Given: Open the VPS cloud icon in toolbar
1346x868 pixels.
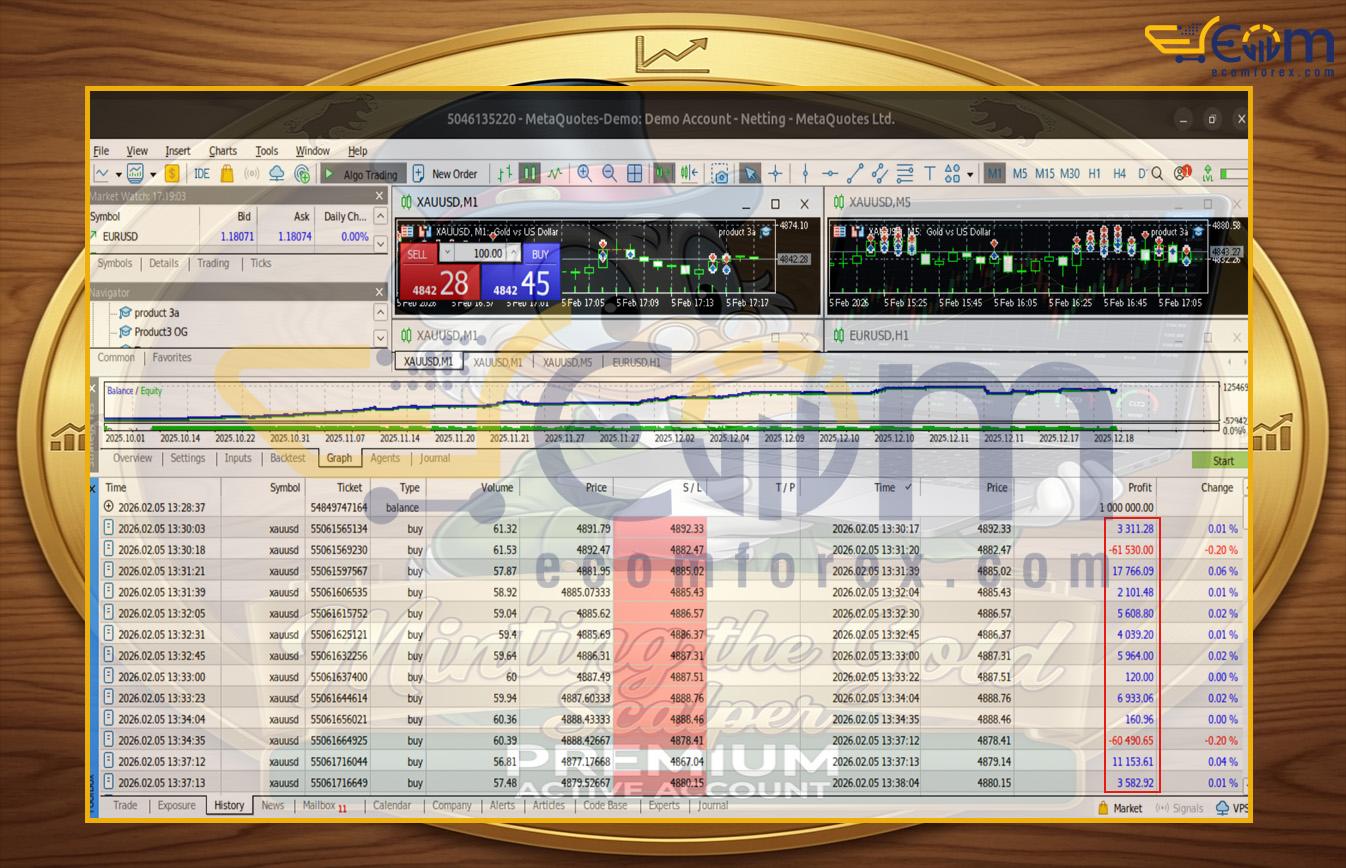Looking at the screenshot, I should pyautogui.click(x=276, y=173).
